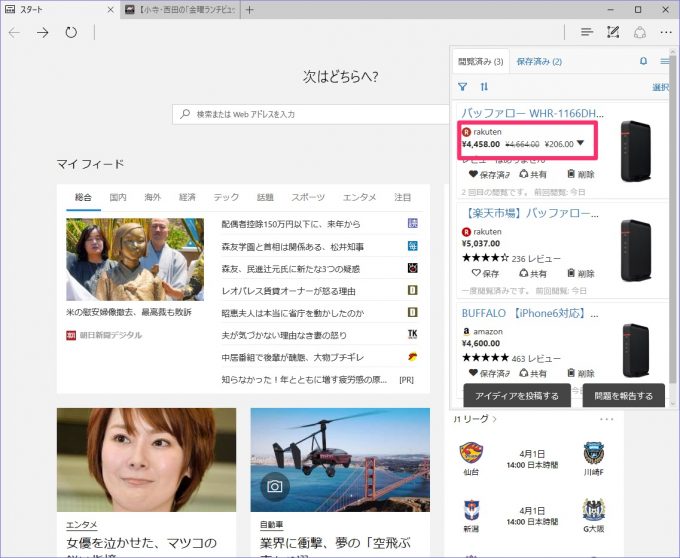The width and height of the screenshot is (680, 558).
Task: Share the WHR-1166DH item via 共有
Action: (x=533, y=174)
